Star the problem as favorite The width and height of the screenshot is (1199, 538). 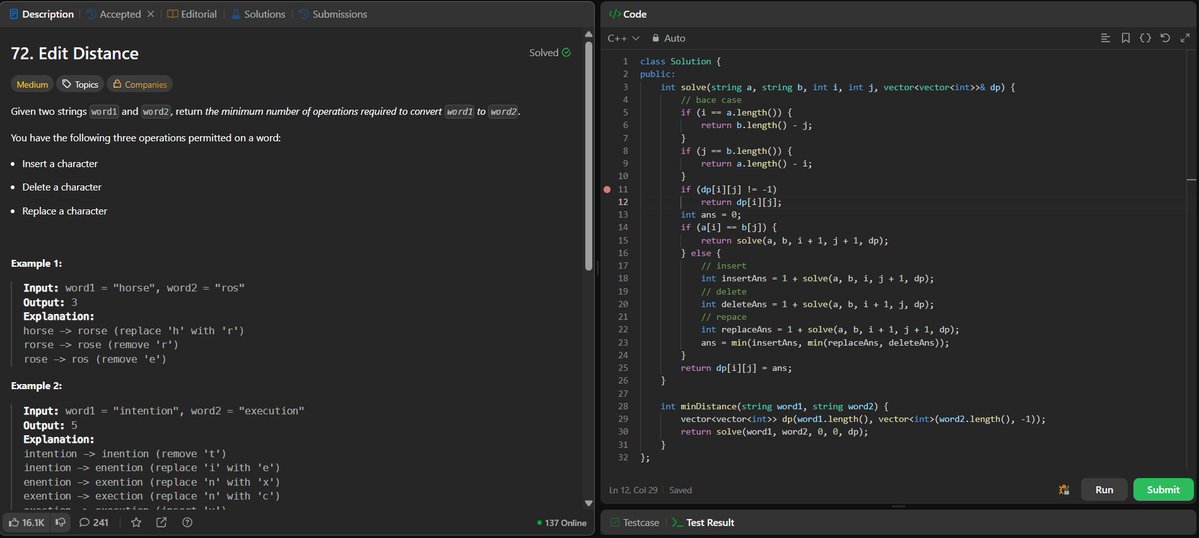[136, 523]
